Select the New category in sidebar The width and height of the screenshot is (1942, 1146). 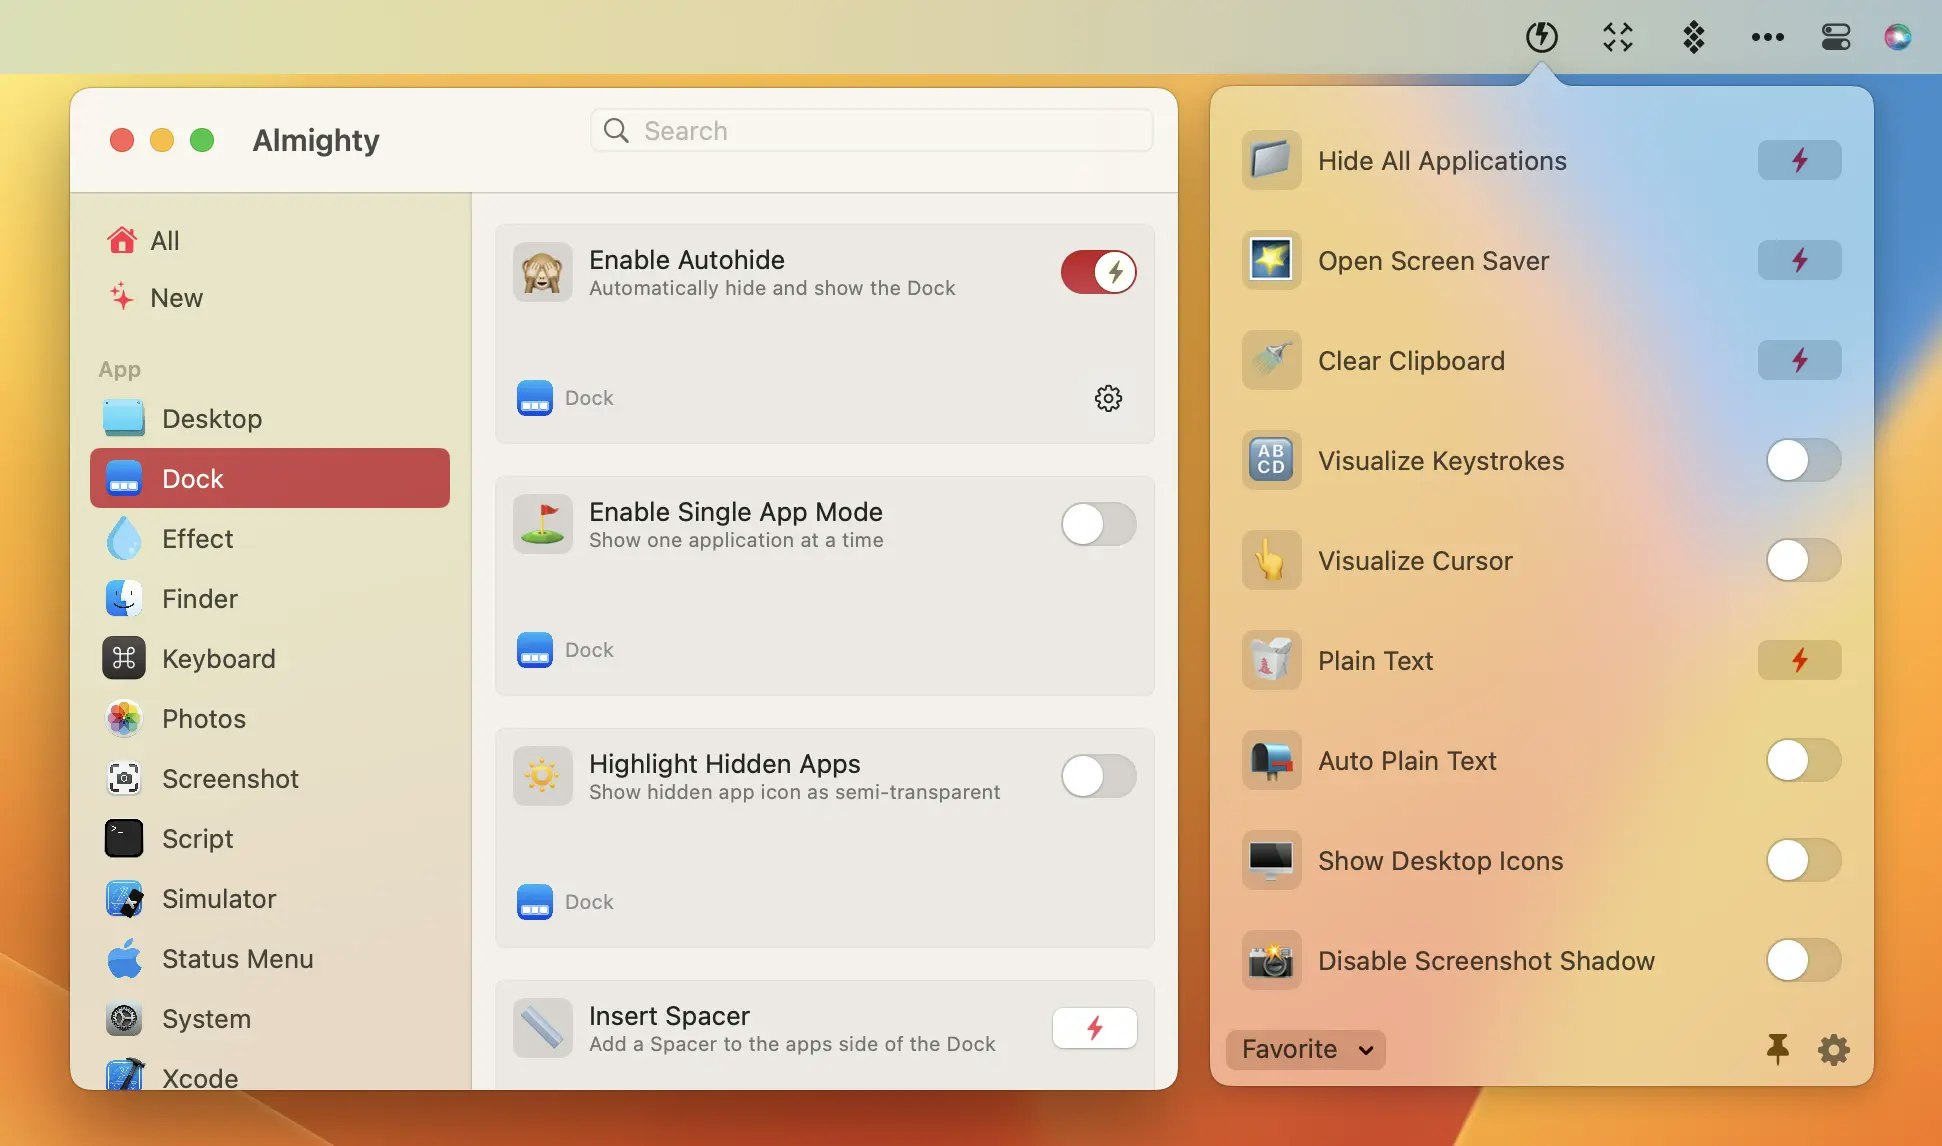pyautogui.click(x=270, y=298)
